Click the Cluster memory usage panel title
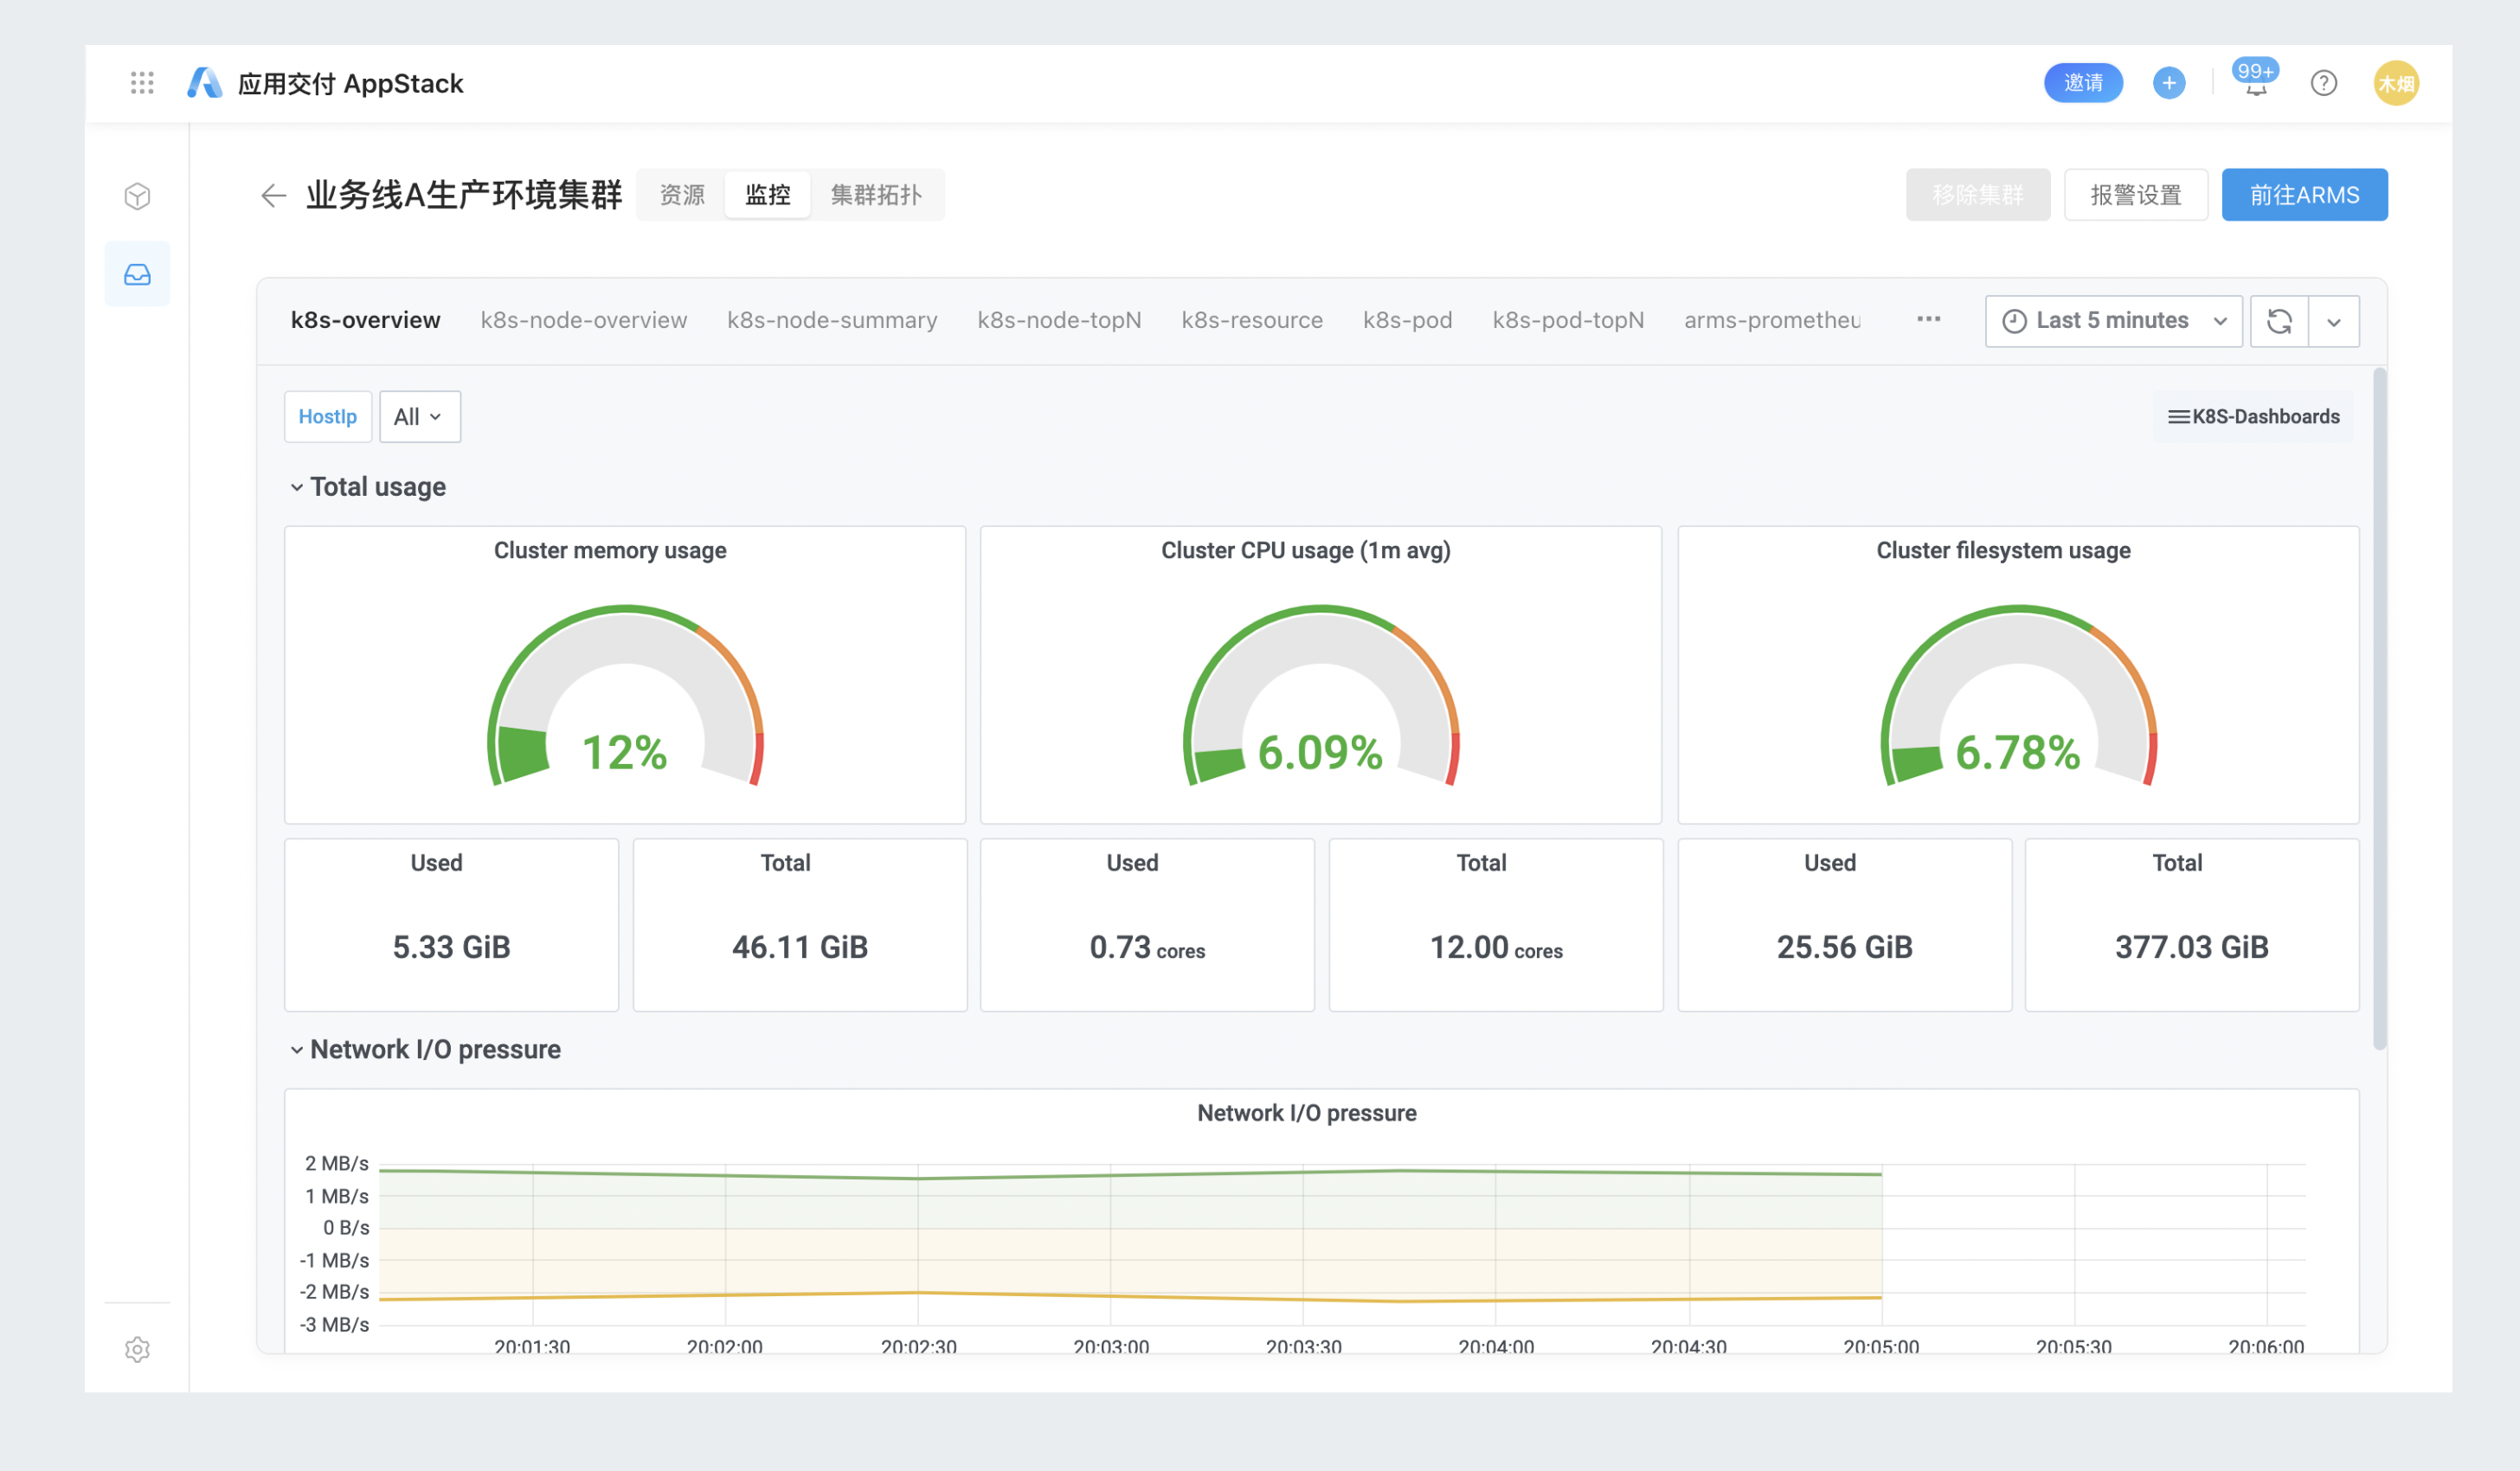The width and height of the screenshot is (2520, 1471). click(610, 551)
